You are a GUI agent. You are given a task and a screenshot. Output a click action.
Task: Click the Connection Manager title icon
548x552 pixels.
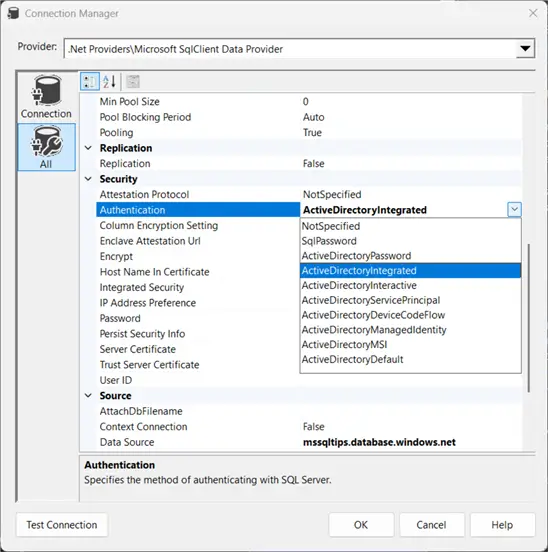[13, 13]
